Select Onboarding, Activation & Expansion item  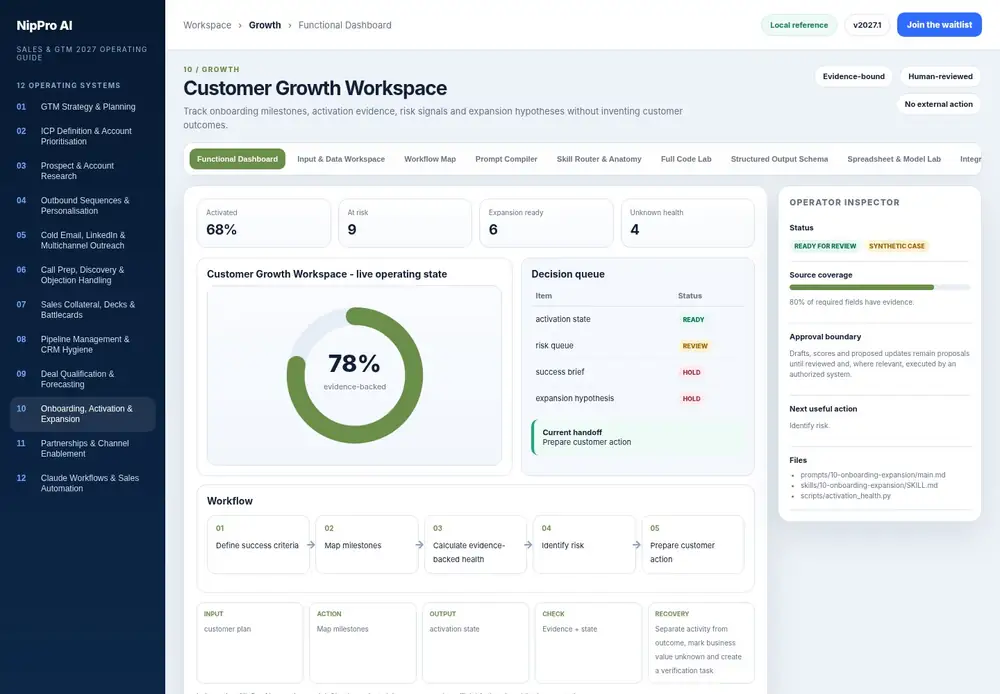[82, 414]
